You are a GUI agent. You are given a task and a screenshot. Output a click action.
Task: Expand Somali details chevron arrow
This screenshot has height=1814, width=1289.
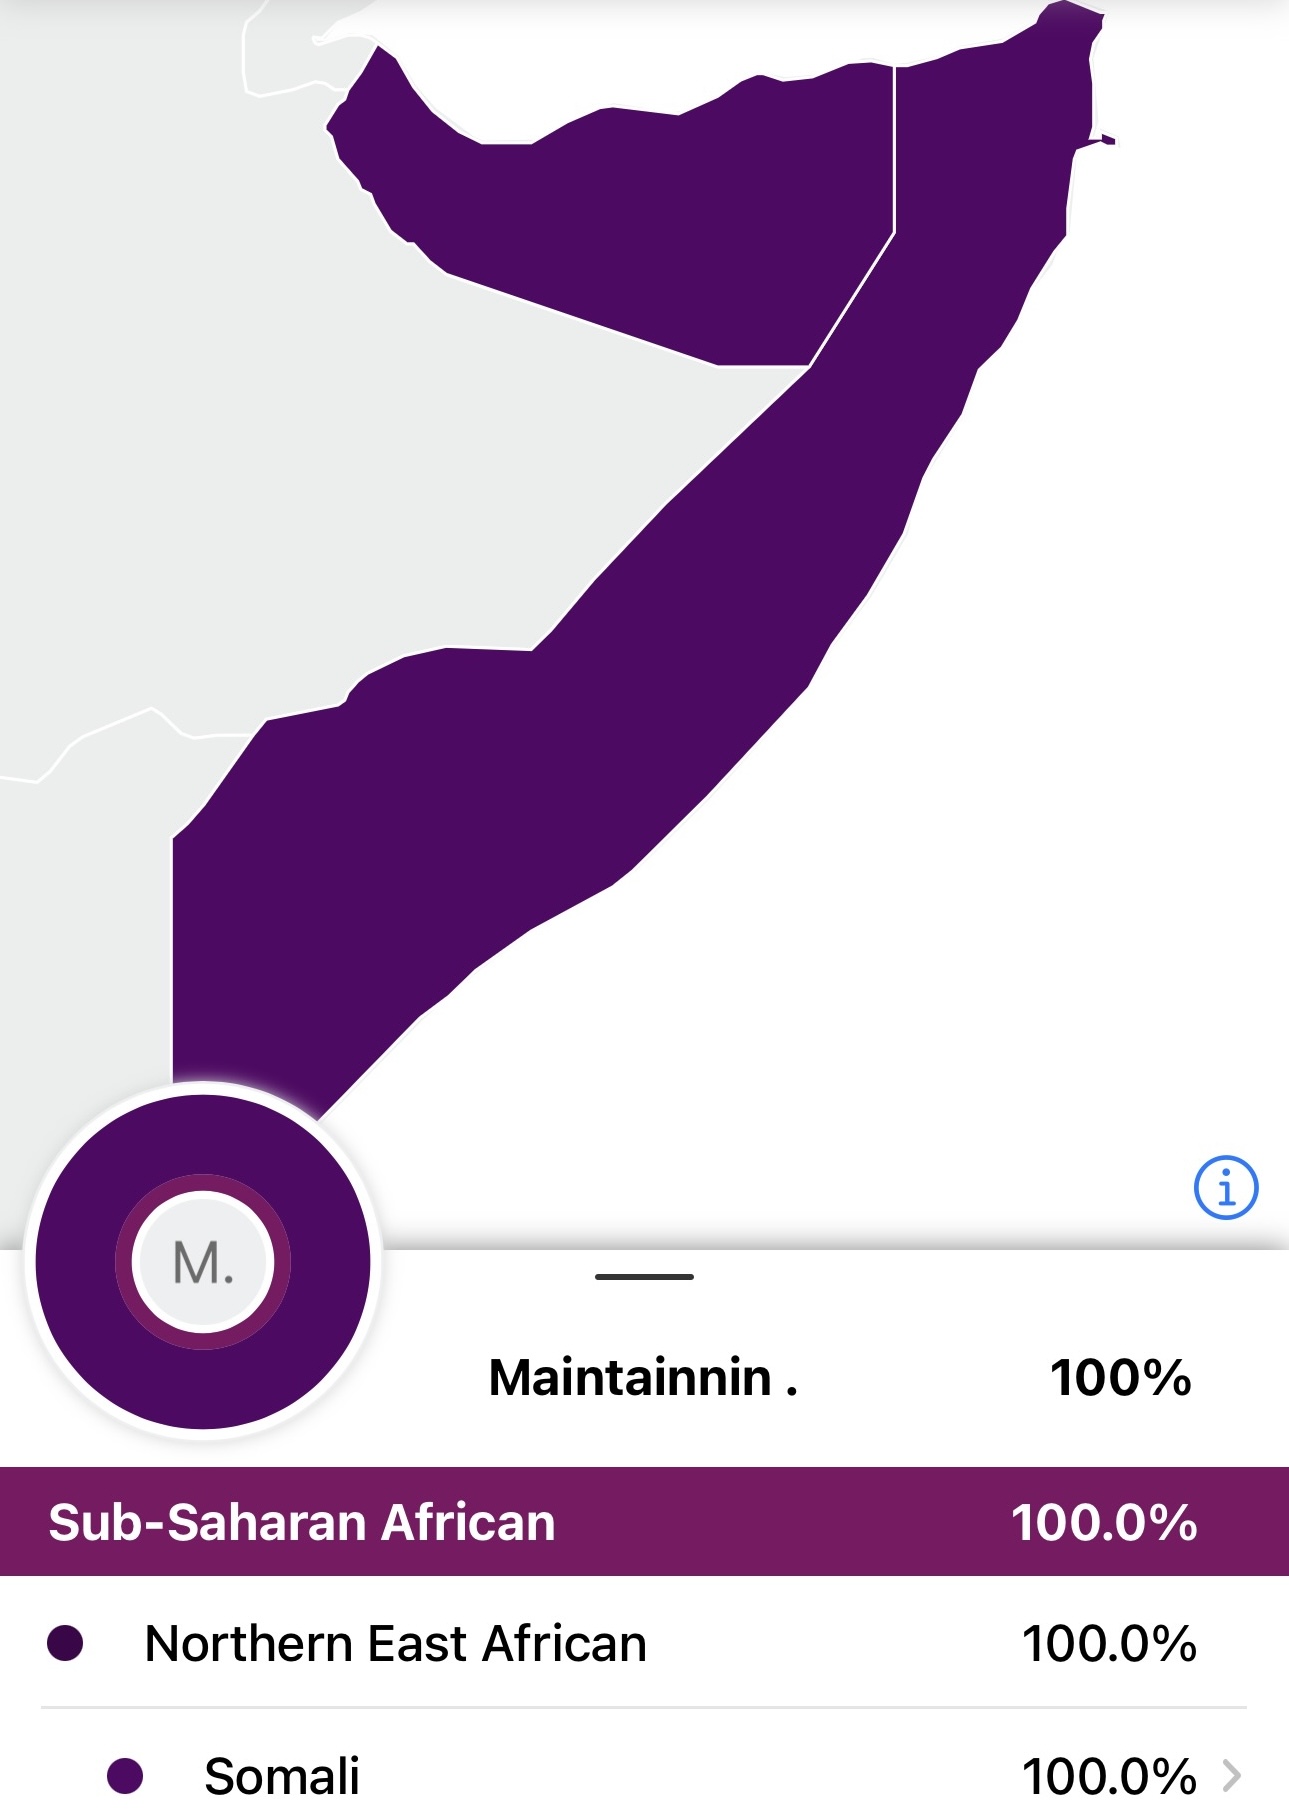tap(1232, 1776)
